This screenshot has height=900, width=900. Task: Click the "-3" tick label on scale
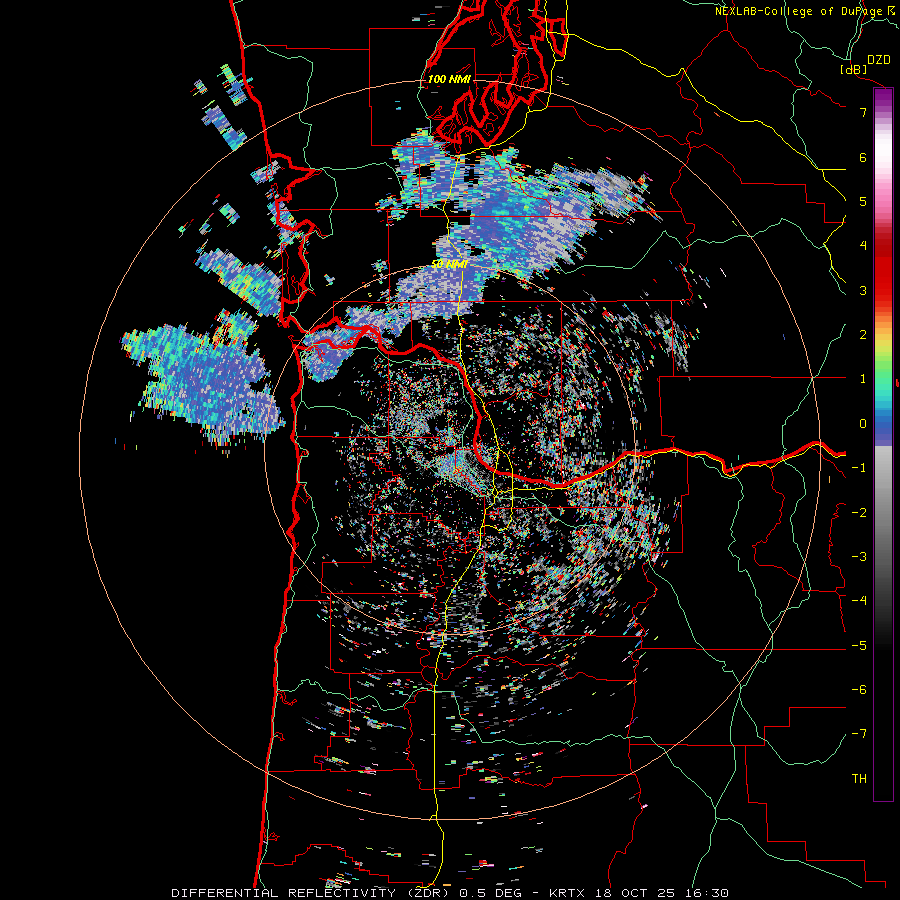(x=859, y=557)
